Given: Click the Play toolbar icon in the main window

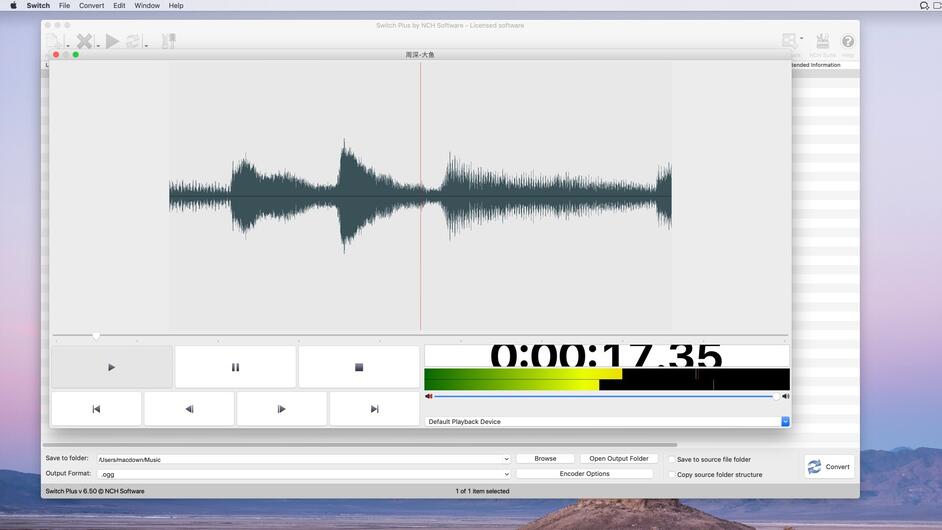Looking at the screenshot, I should coord(112,41).
